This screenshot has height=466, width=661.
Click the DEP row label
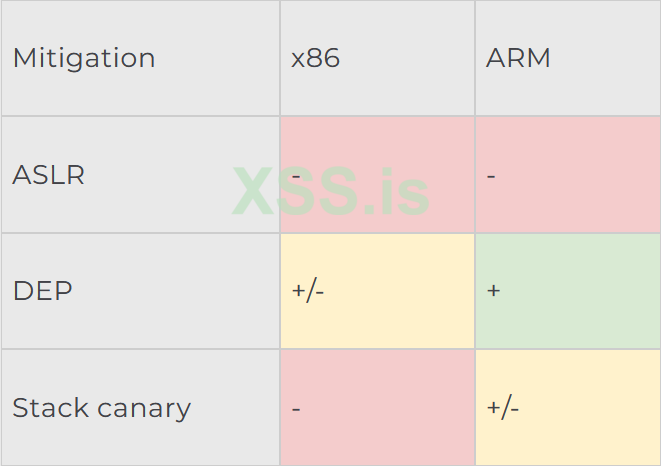pyautogui.click(x=42, y=291)
